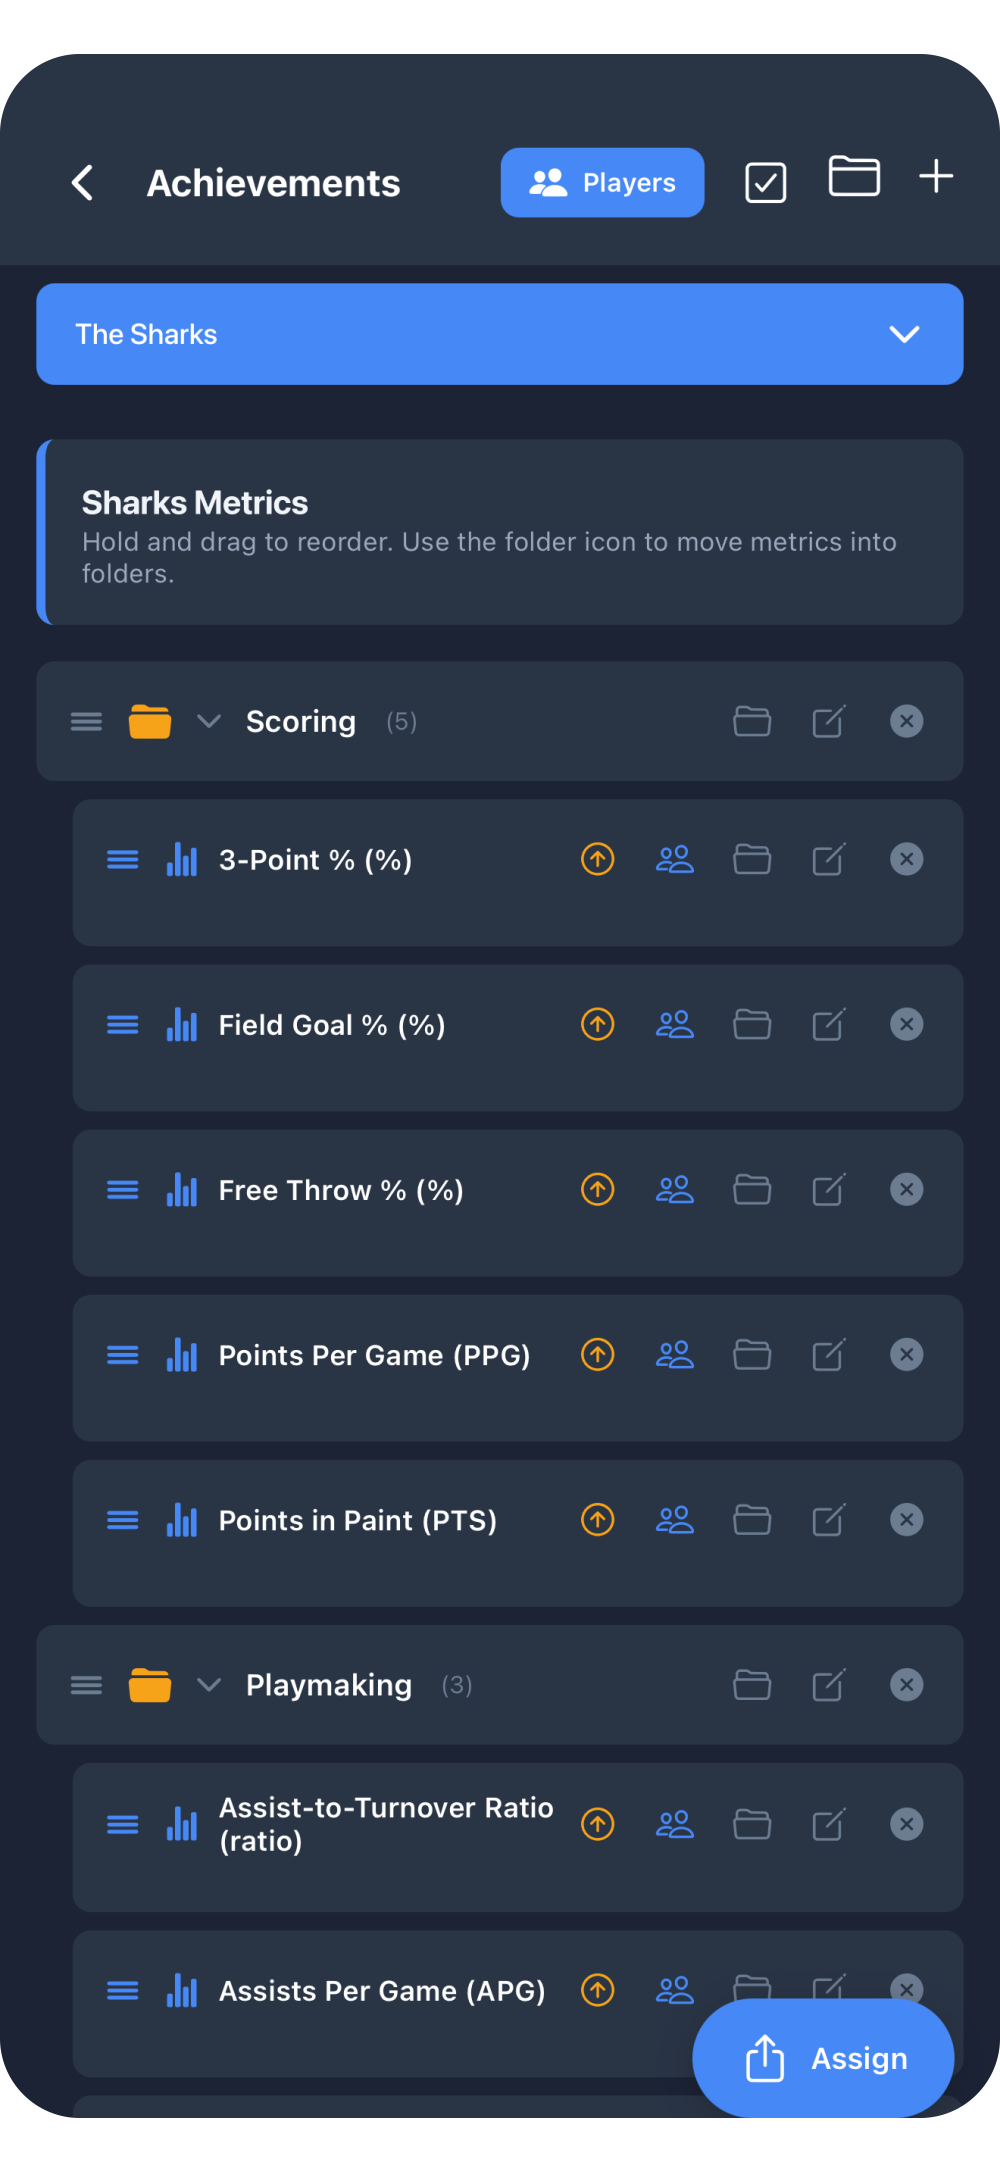Open the edit icon for the Scoring folder
The height and width of the screenshot is (2172, 1000).
828,721
